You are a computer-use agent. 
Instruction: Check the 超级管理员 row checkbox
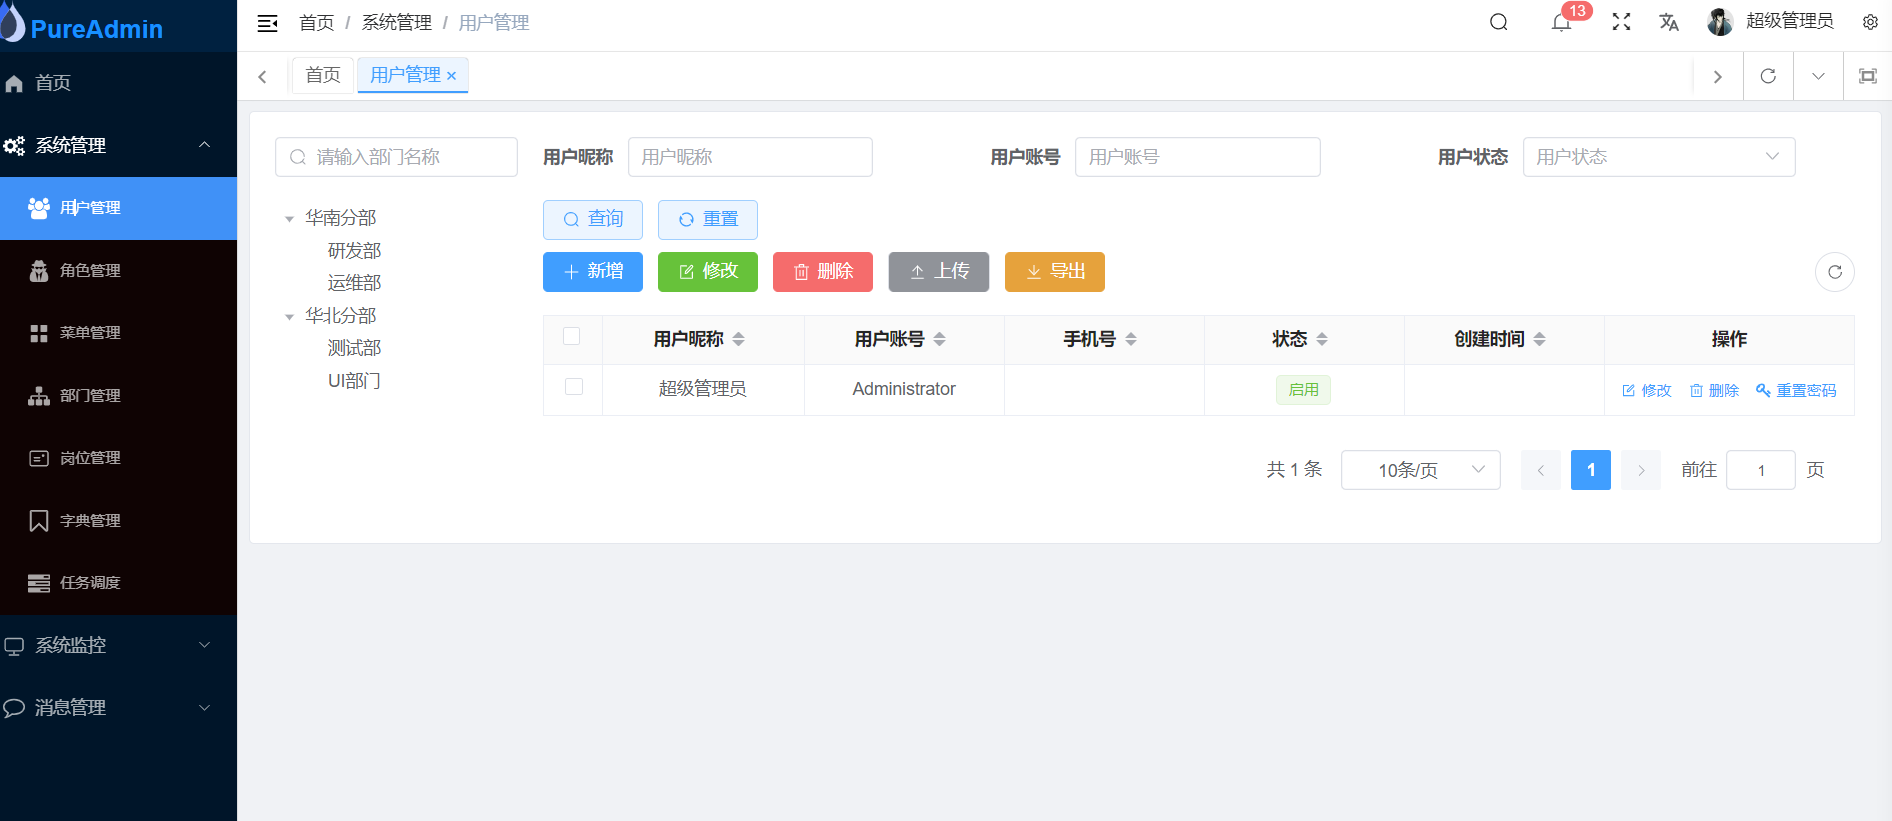[574, 386]
